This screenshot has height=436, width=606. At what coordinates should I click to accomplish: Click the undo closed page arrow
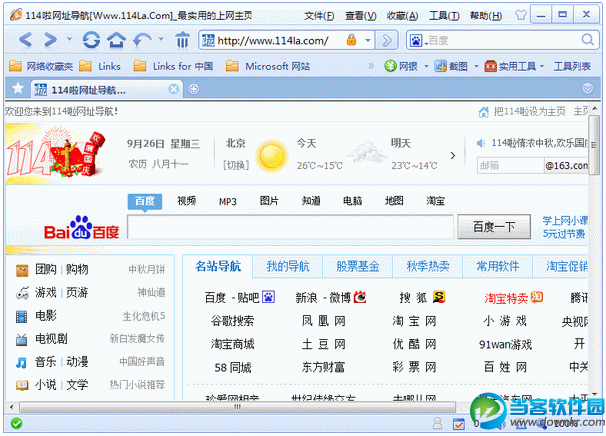pyautogui.click(x=142, y=40)
